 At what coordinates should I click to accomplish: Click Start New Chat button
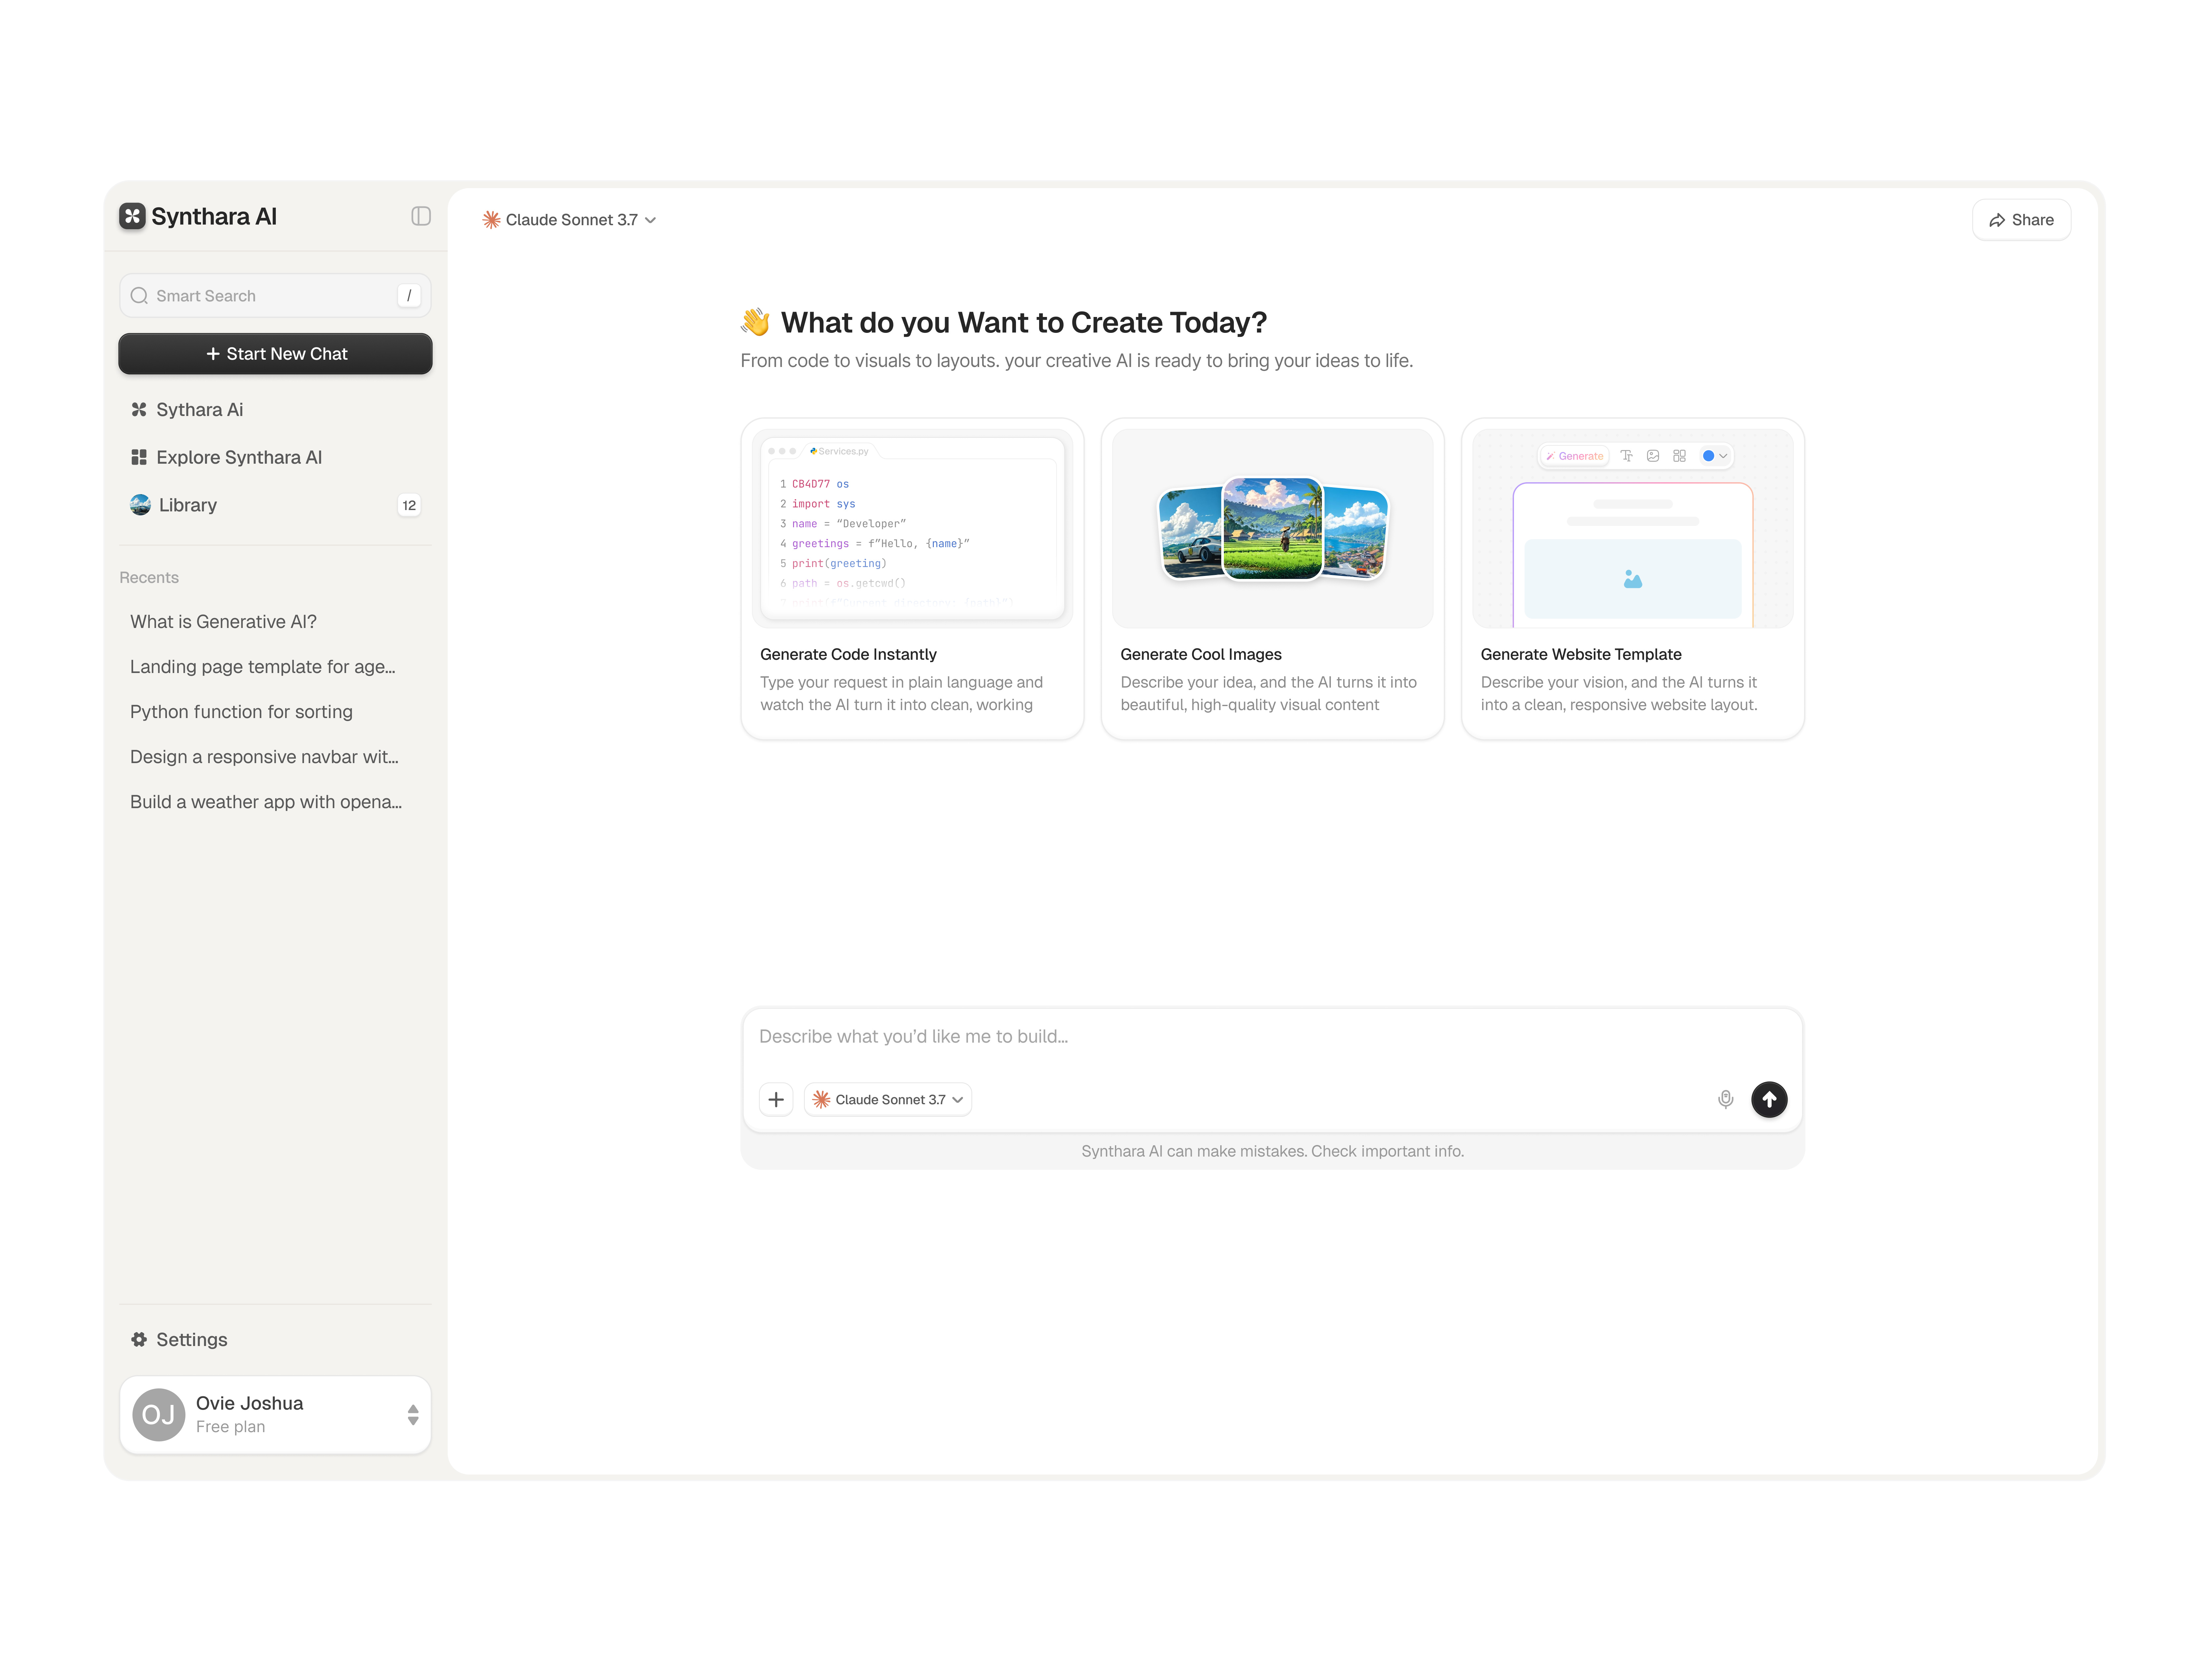tap(275, 354)
